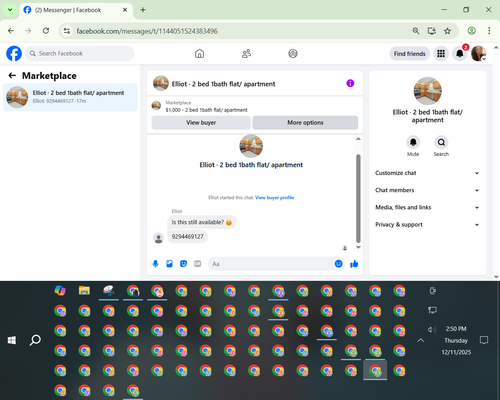Open Copilot from the taskbar
Viewport: 500px width, 400px height.
point(60,291)
